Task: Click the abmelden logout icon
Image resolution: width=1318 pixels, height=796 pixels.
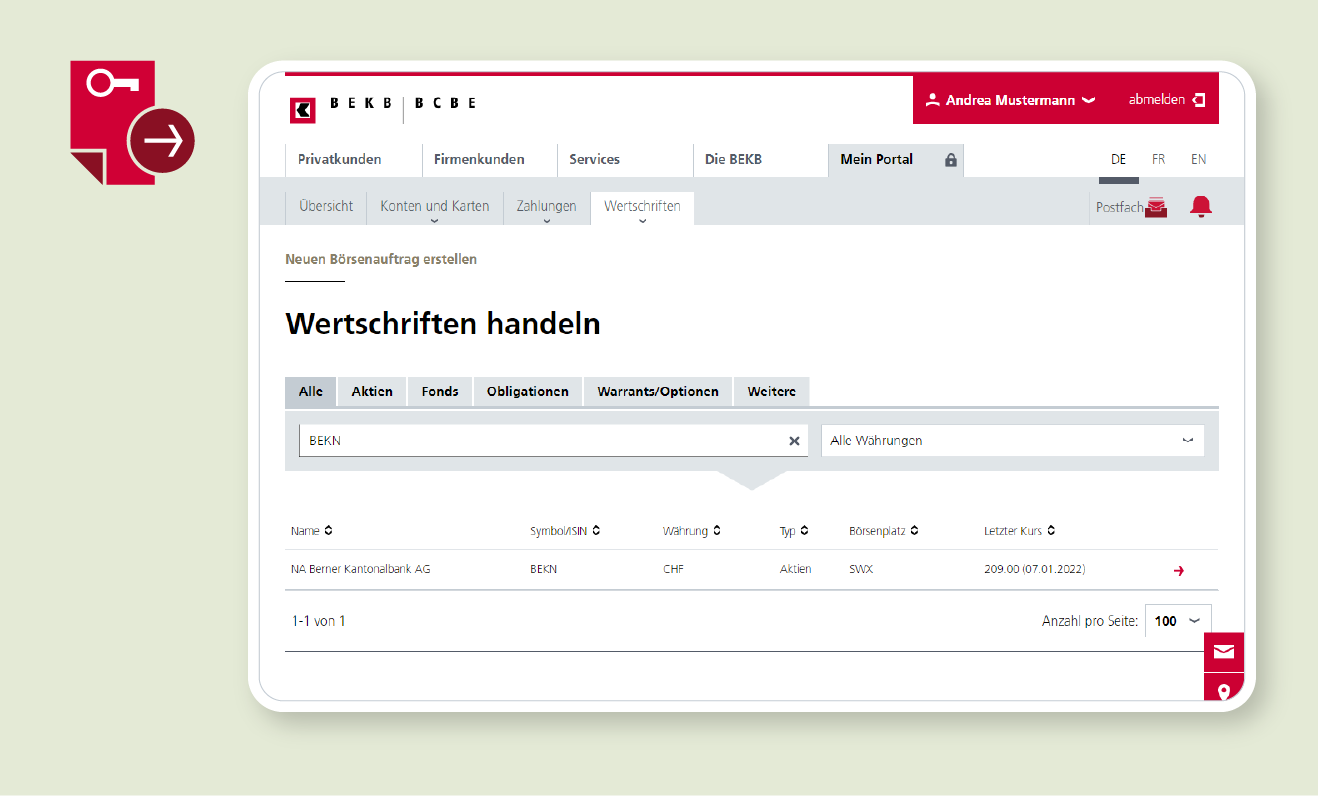Action: (x=1199, y=100)
